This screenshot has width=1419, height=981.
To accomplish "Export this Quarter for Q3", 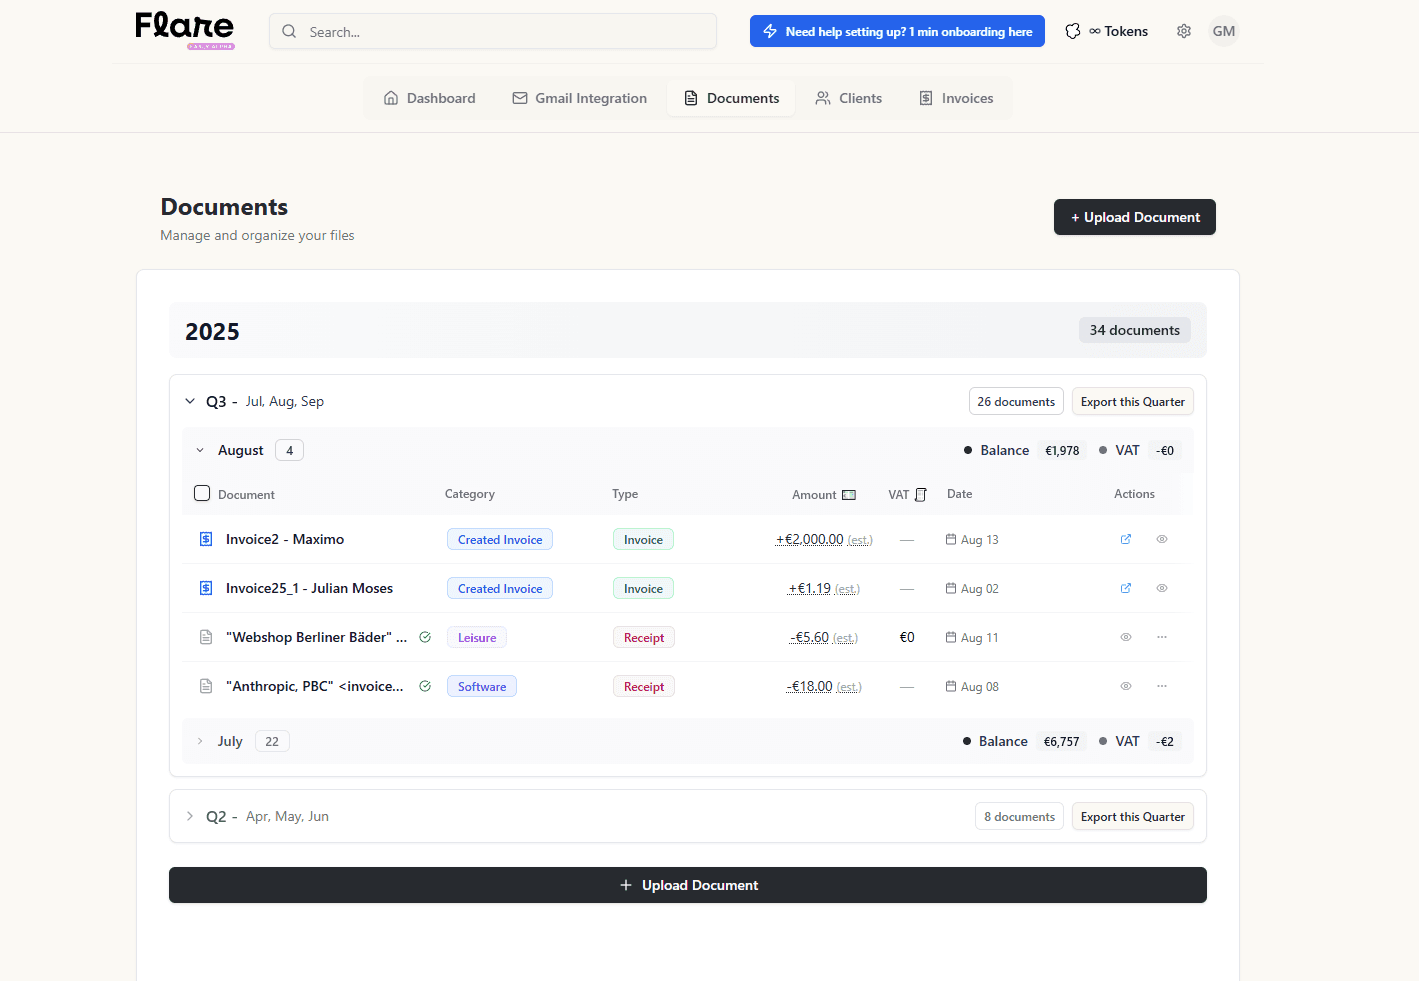I will [1132, 401].
